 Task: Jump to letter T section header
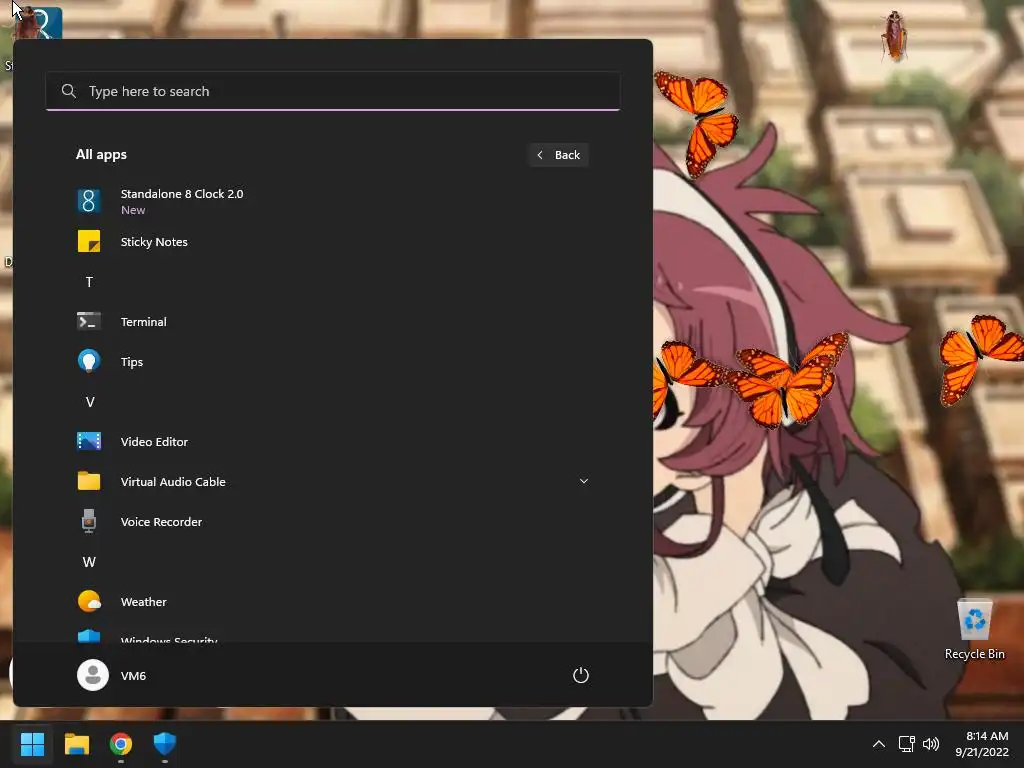89,281
